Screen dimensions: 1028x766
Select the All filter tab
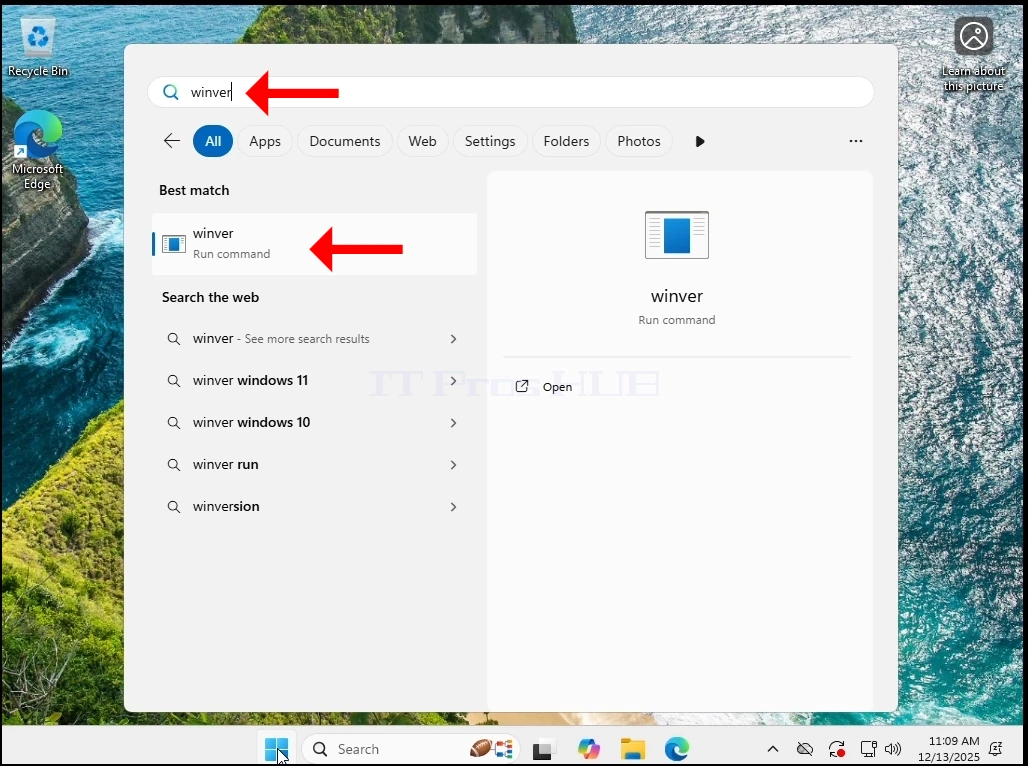[x=213, y=141]
